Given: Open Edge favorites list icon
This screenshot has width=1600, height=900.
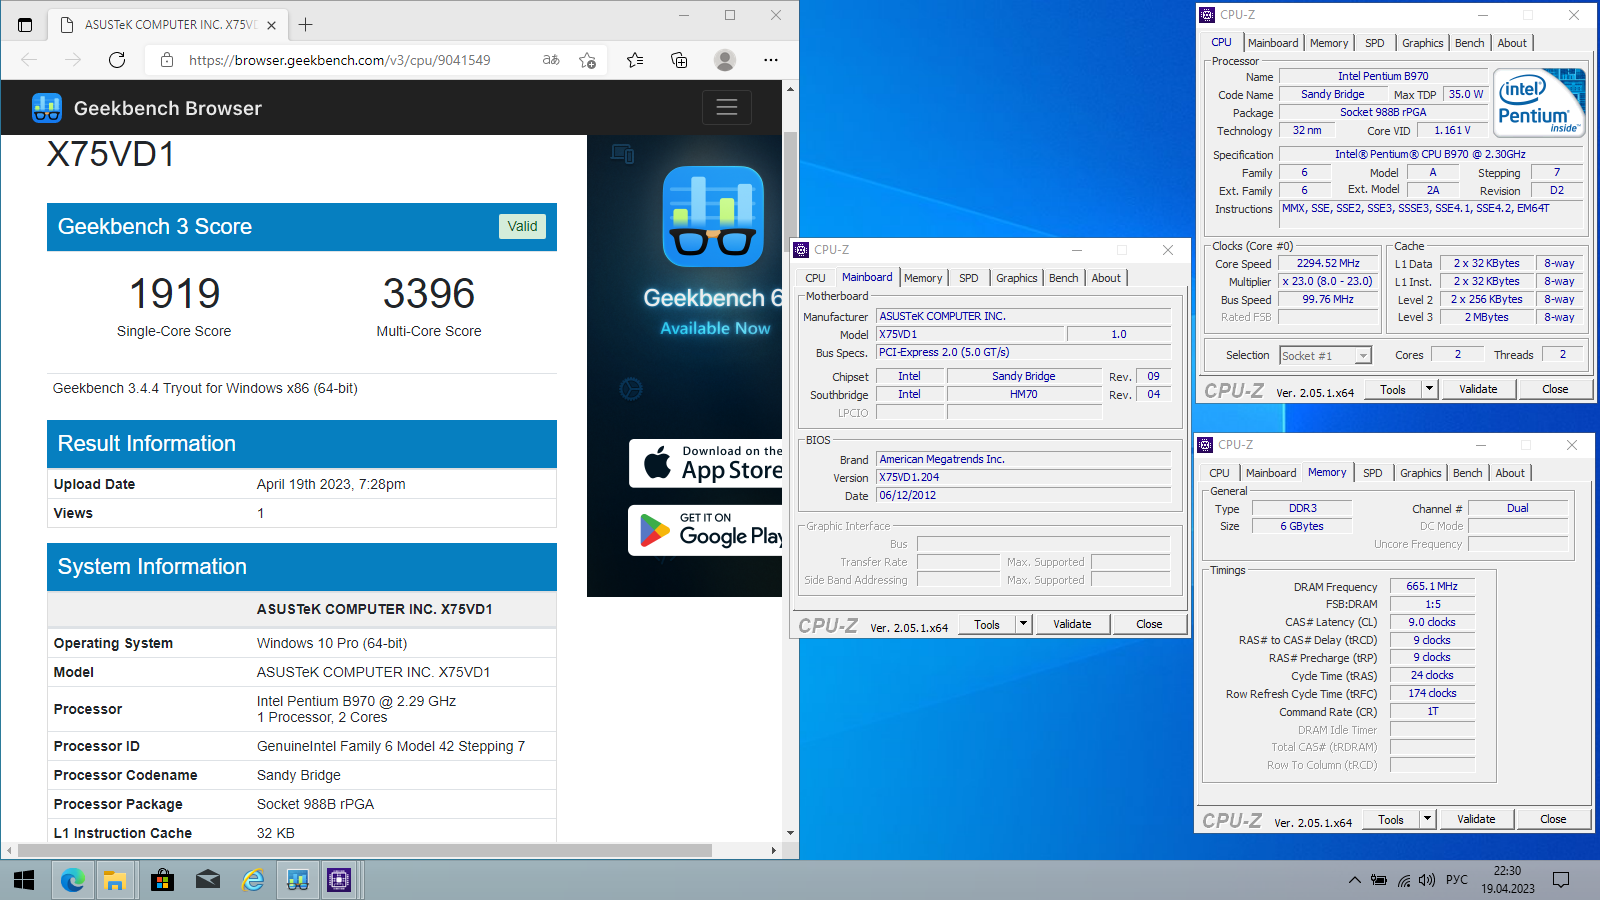Looking at the screenshot, I should (635, 60).
